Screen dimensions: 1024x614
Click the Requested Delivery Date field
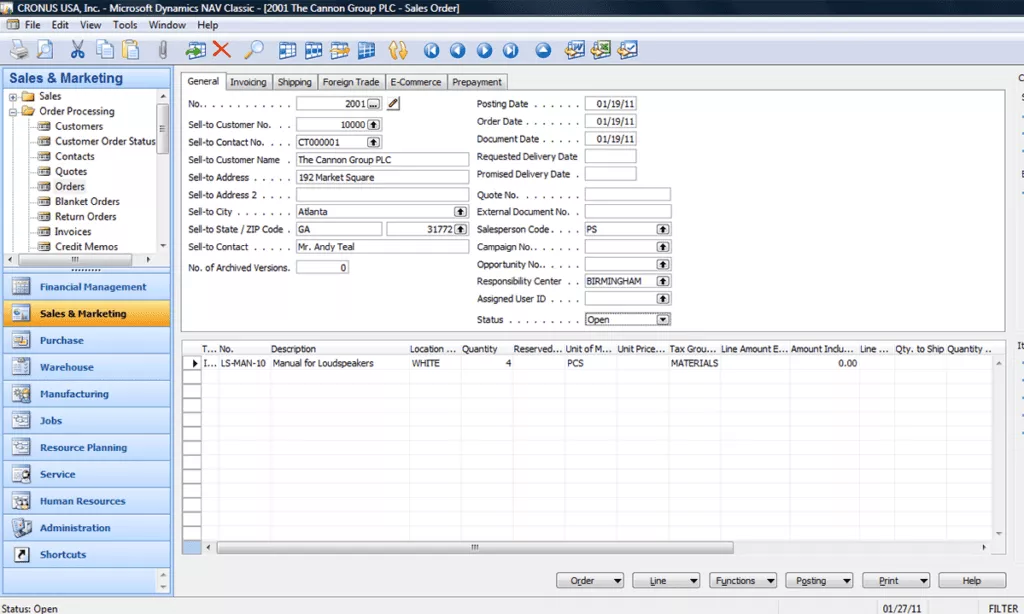[x=610, y=156]
